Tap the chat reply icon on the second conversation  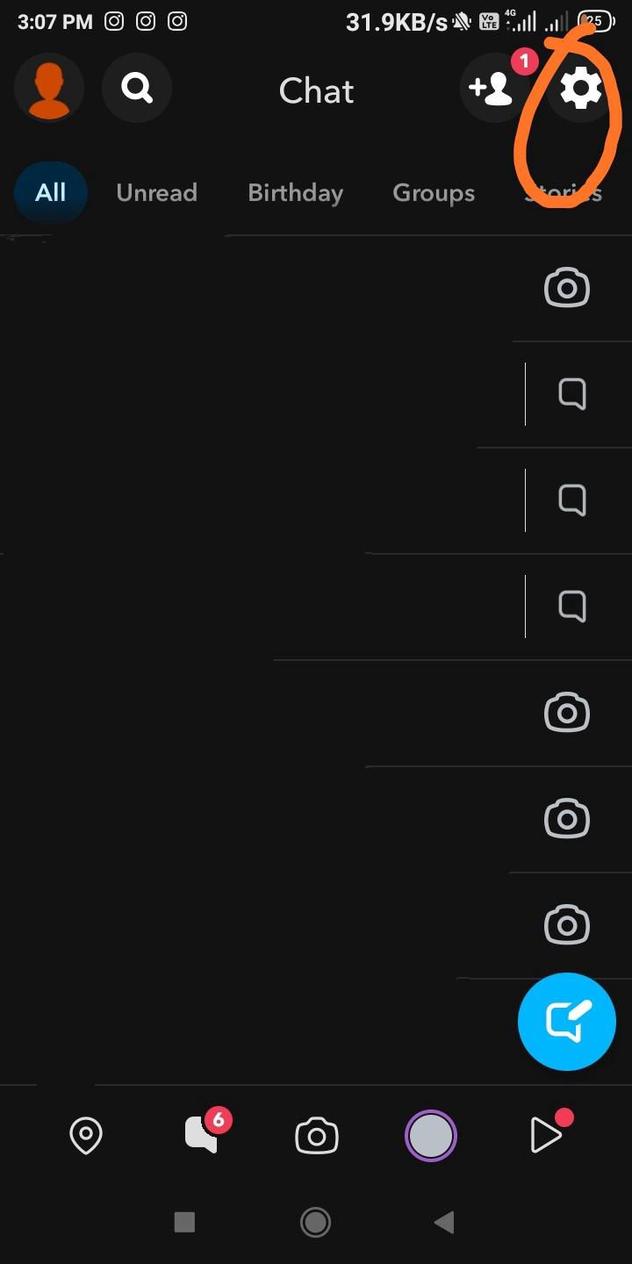pos(572,394)
